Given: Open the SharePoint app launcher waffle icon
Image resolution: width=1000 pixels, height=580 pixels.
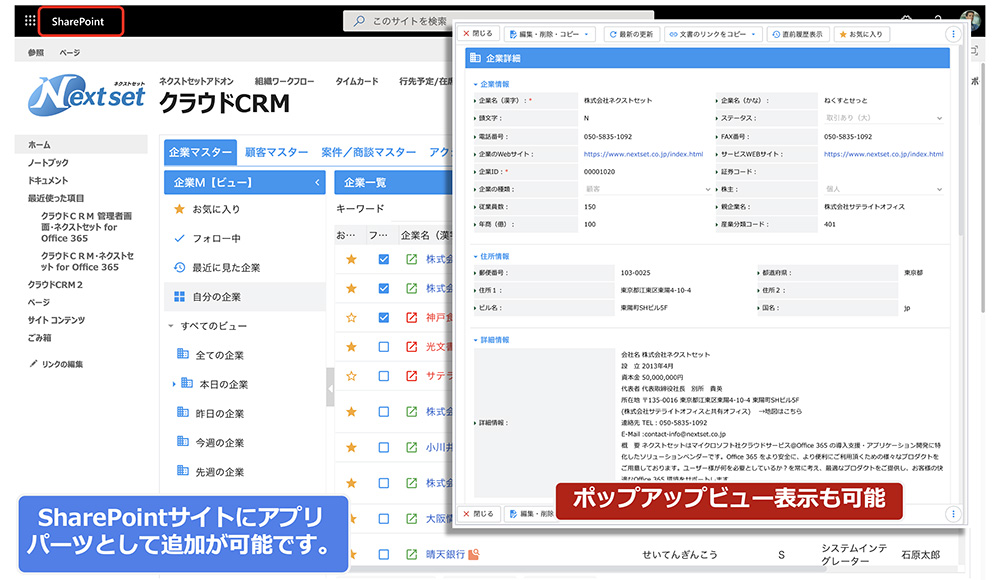Looking at the screenshot, I should (x=30, y=20).
